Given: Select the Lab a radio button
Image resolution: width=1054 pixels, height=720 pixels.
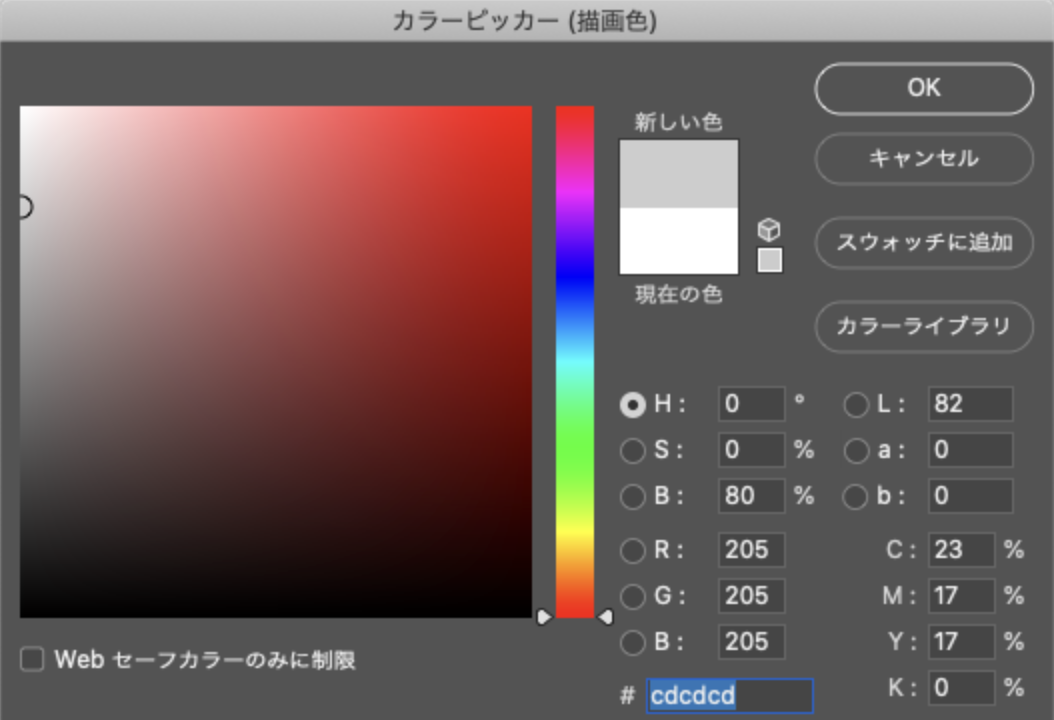Looking at the screenshot, I should coord(857,451).
